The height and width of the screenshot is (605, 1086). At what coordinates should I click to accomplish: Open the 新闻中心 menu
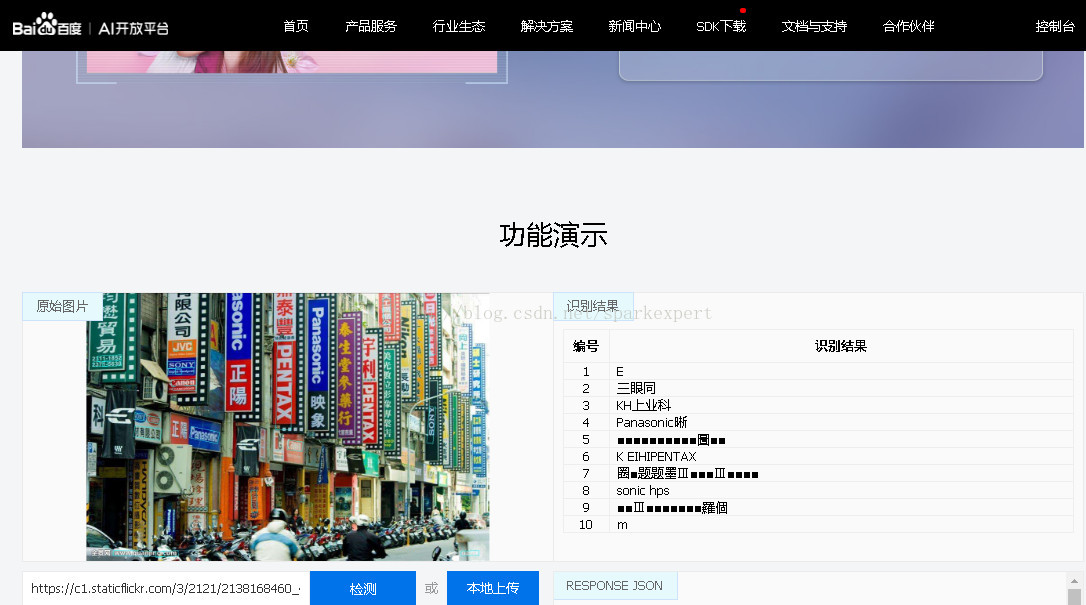pyautogui.click(x=634, y=26)
